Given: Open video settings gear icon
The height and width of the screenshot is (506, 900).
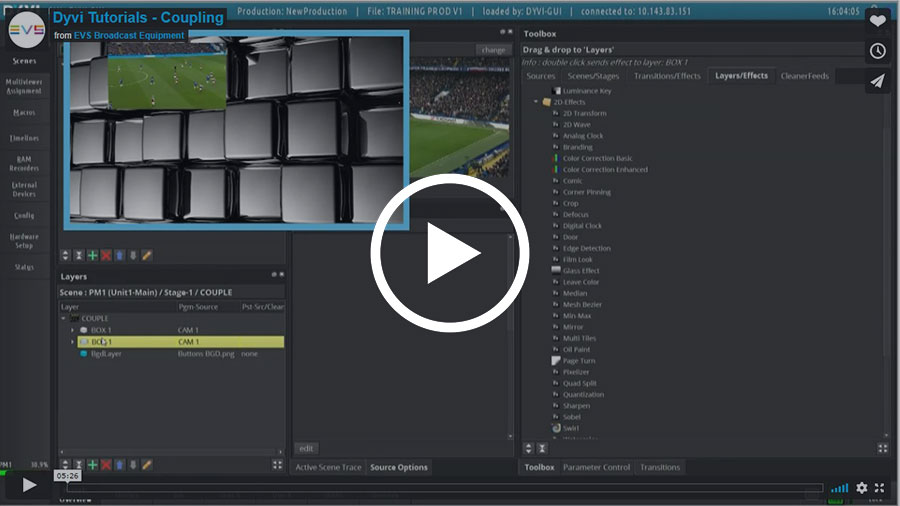Looking at the screenshot, I should 861,488.
